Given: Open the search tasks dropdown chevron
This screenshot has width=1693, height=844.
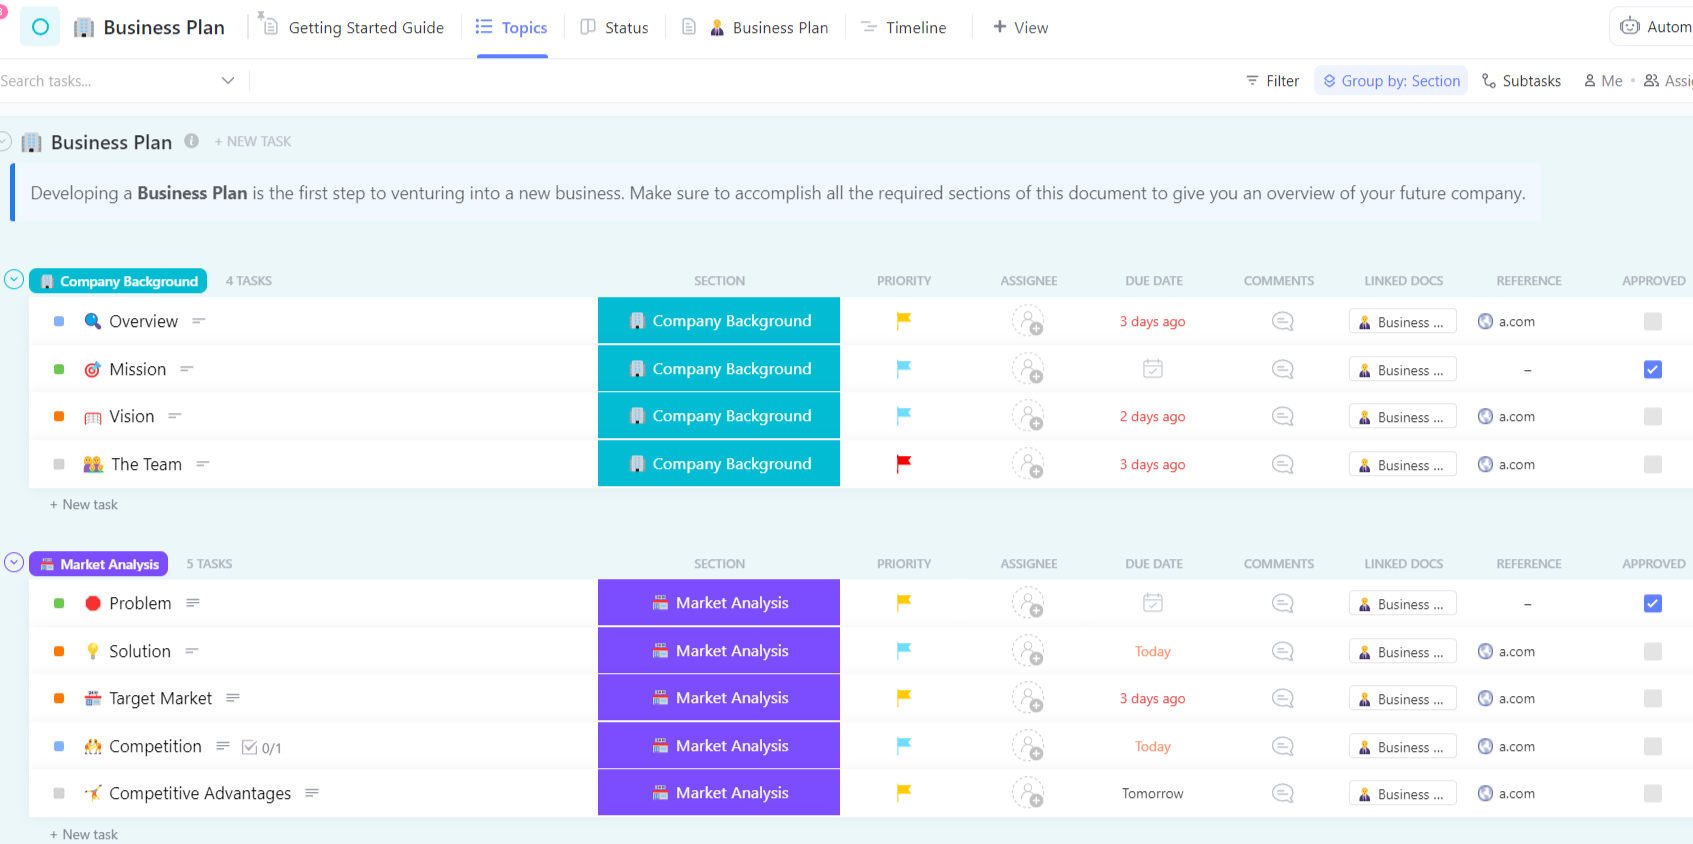Looking at the screenshot, I should [228, 81].
